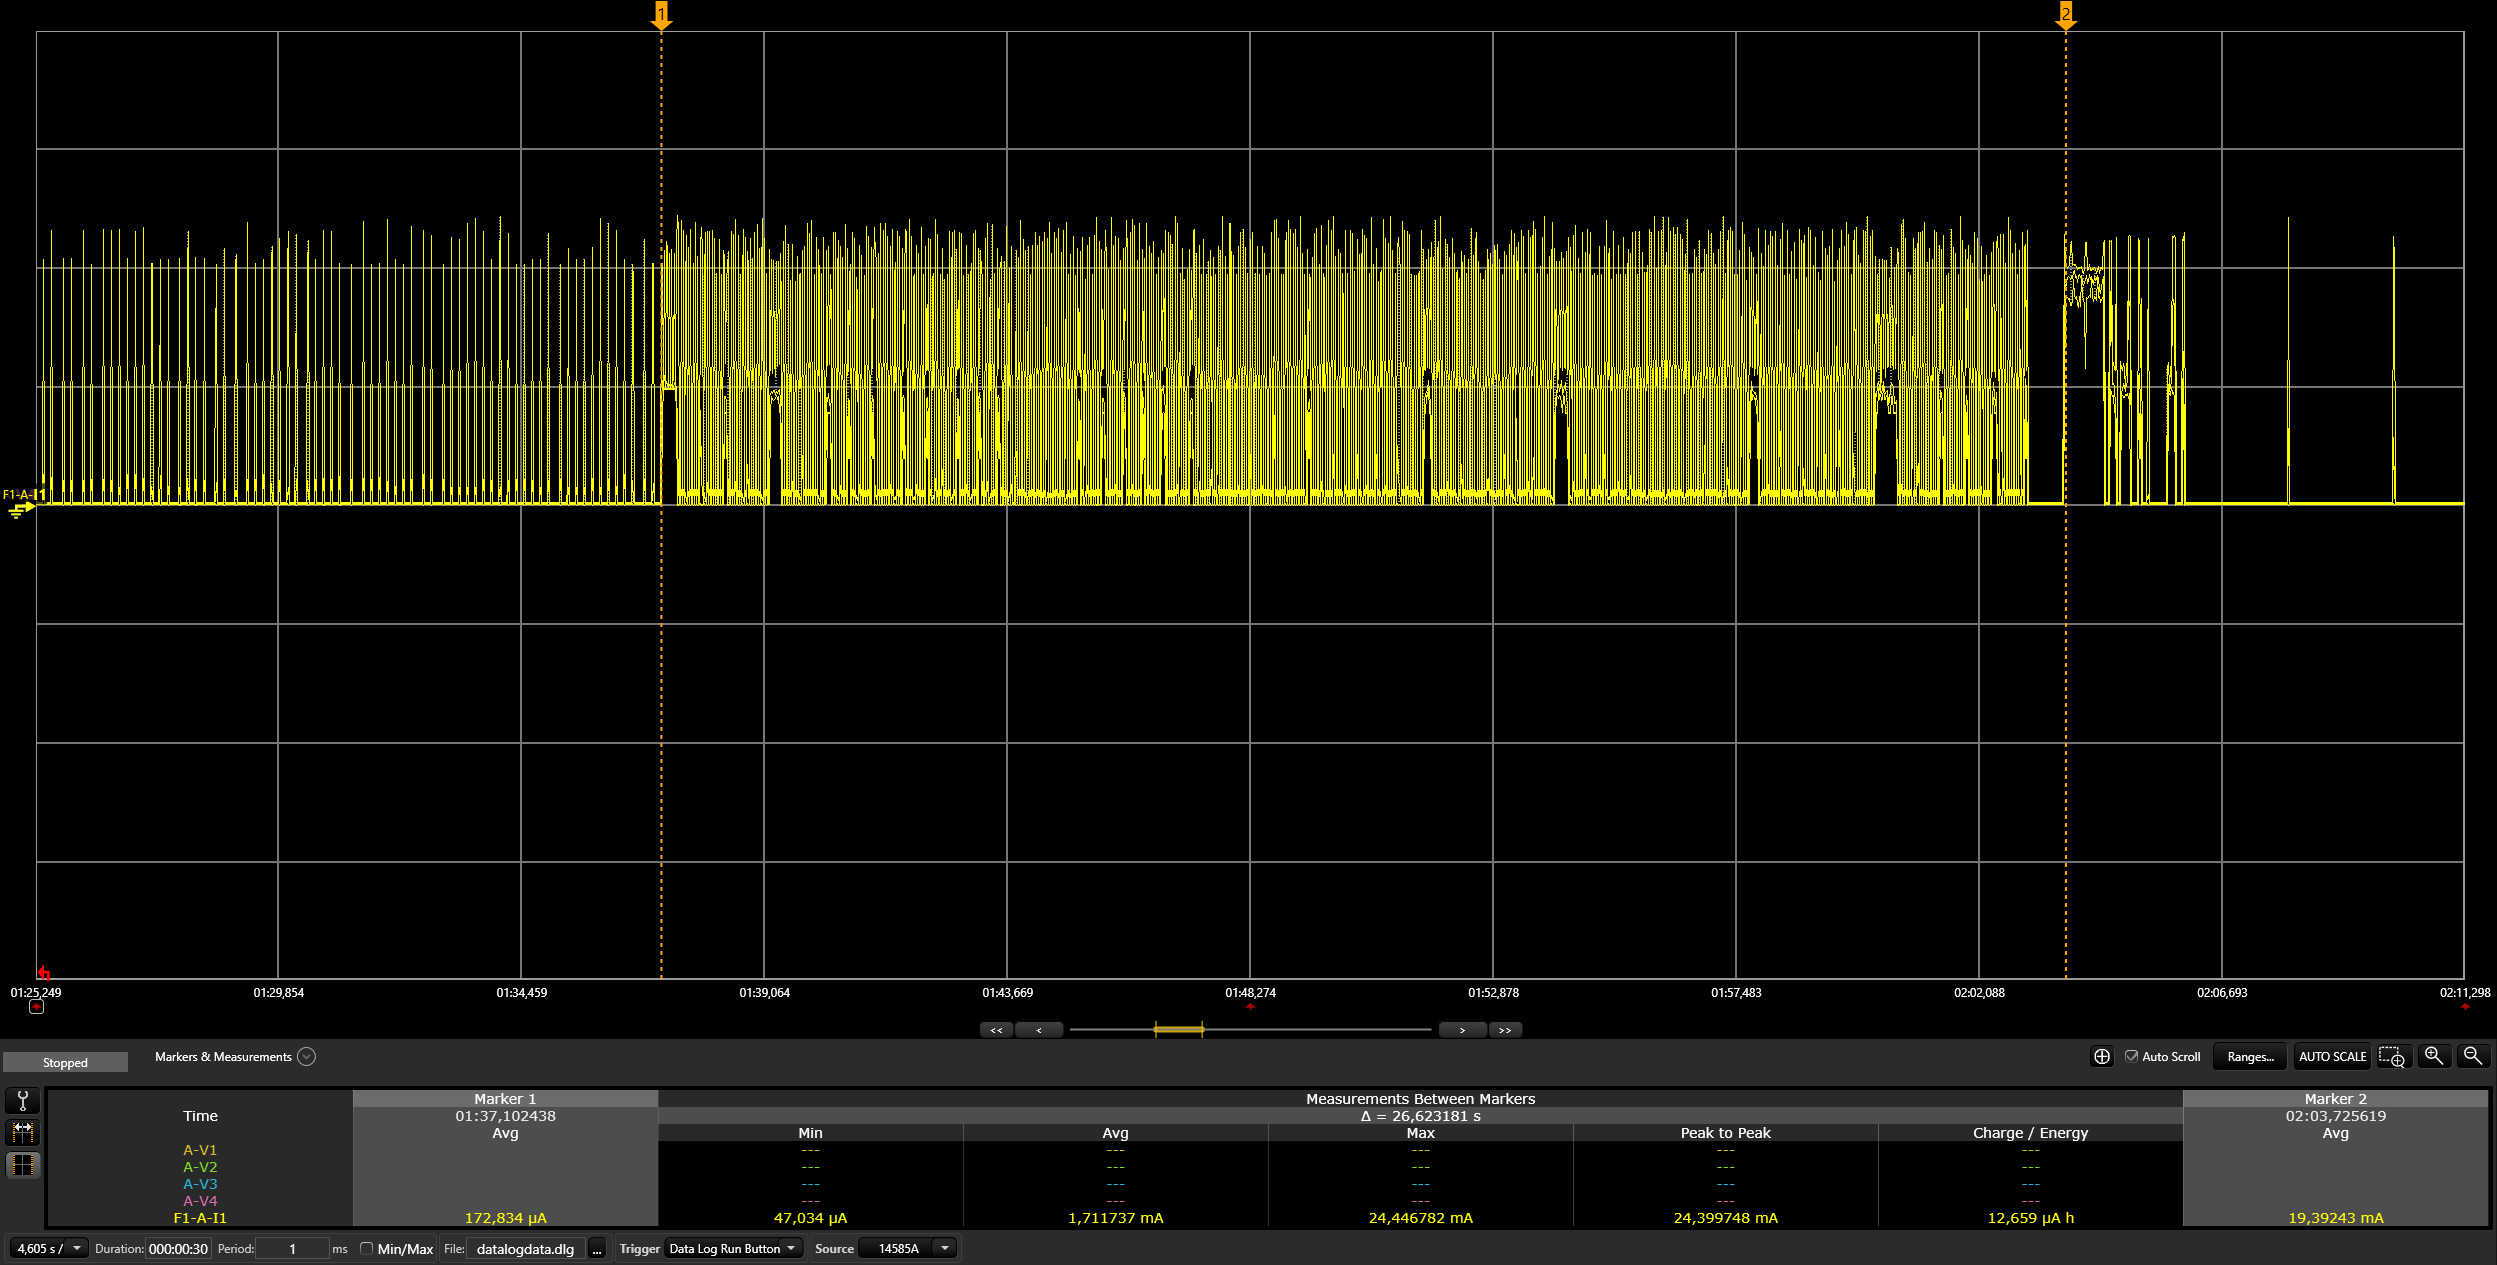Click the Marker 2 column header

(x=2335, y=1099)
